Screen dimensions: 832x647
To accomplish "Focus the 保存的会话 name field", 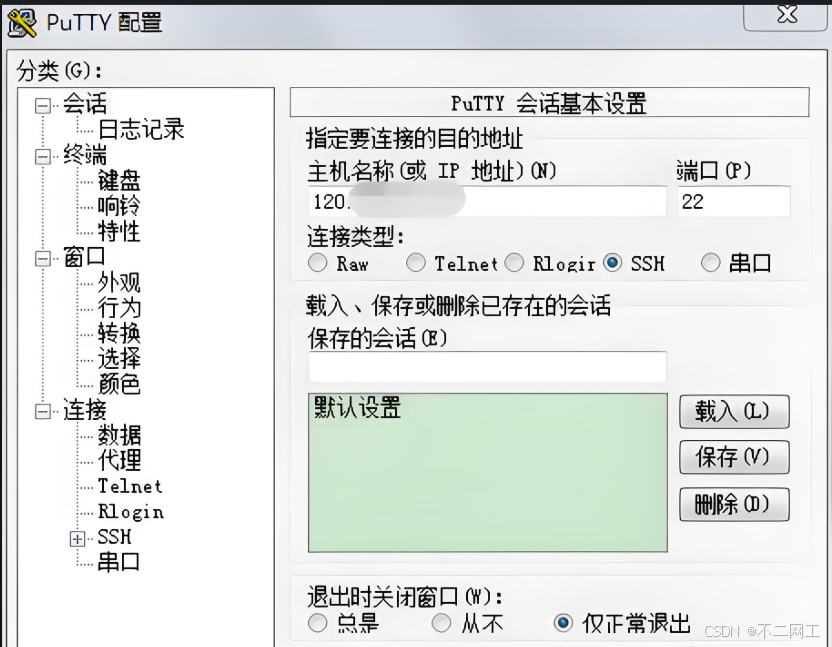I will tap(488, 366).
